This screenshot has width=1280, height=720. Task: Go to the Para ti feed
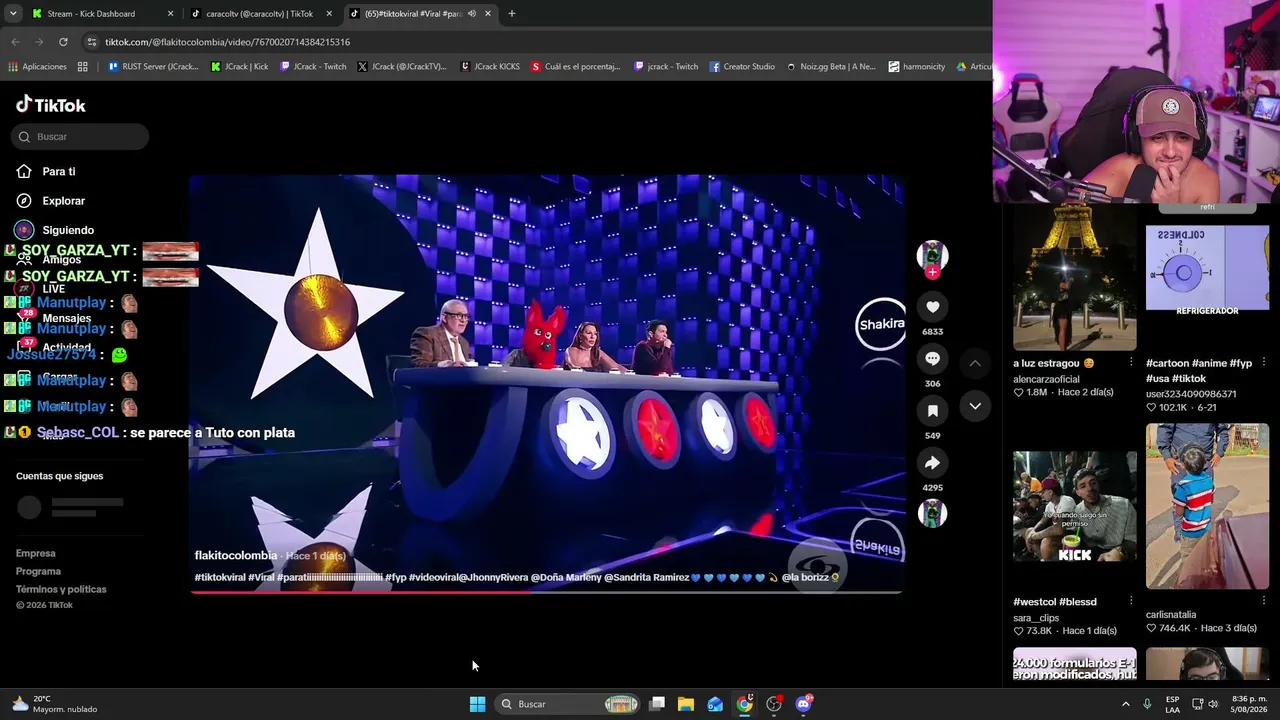coord(59,172)
